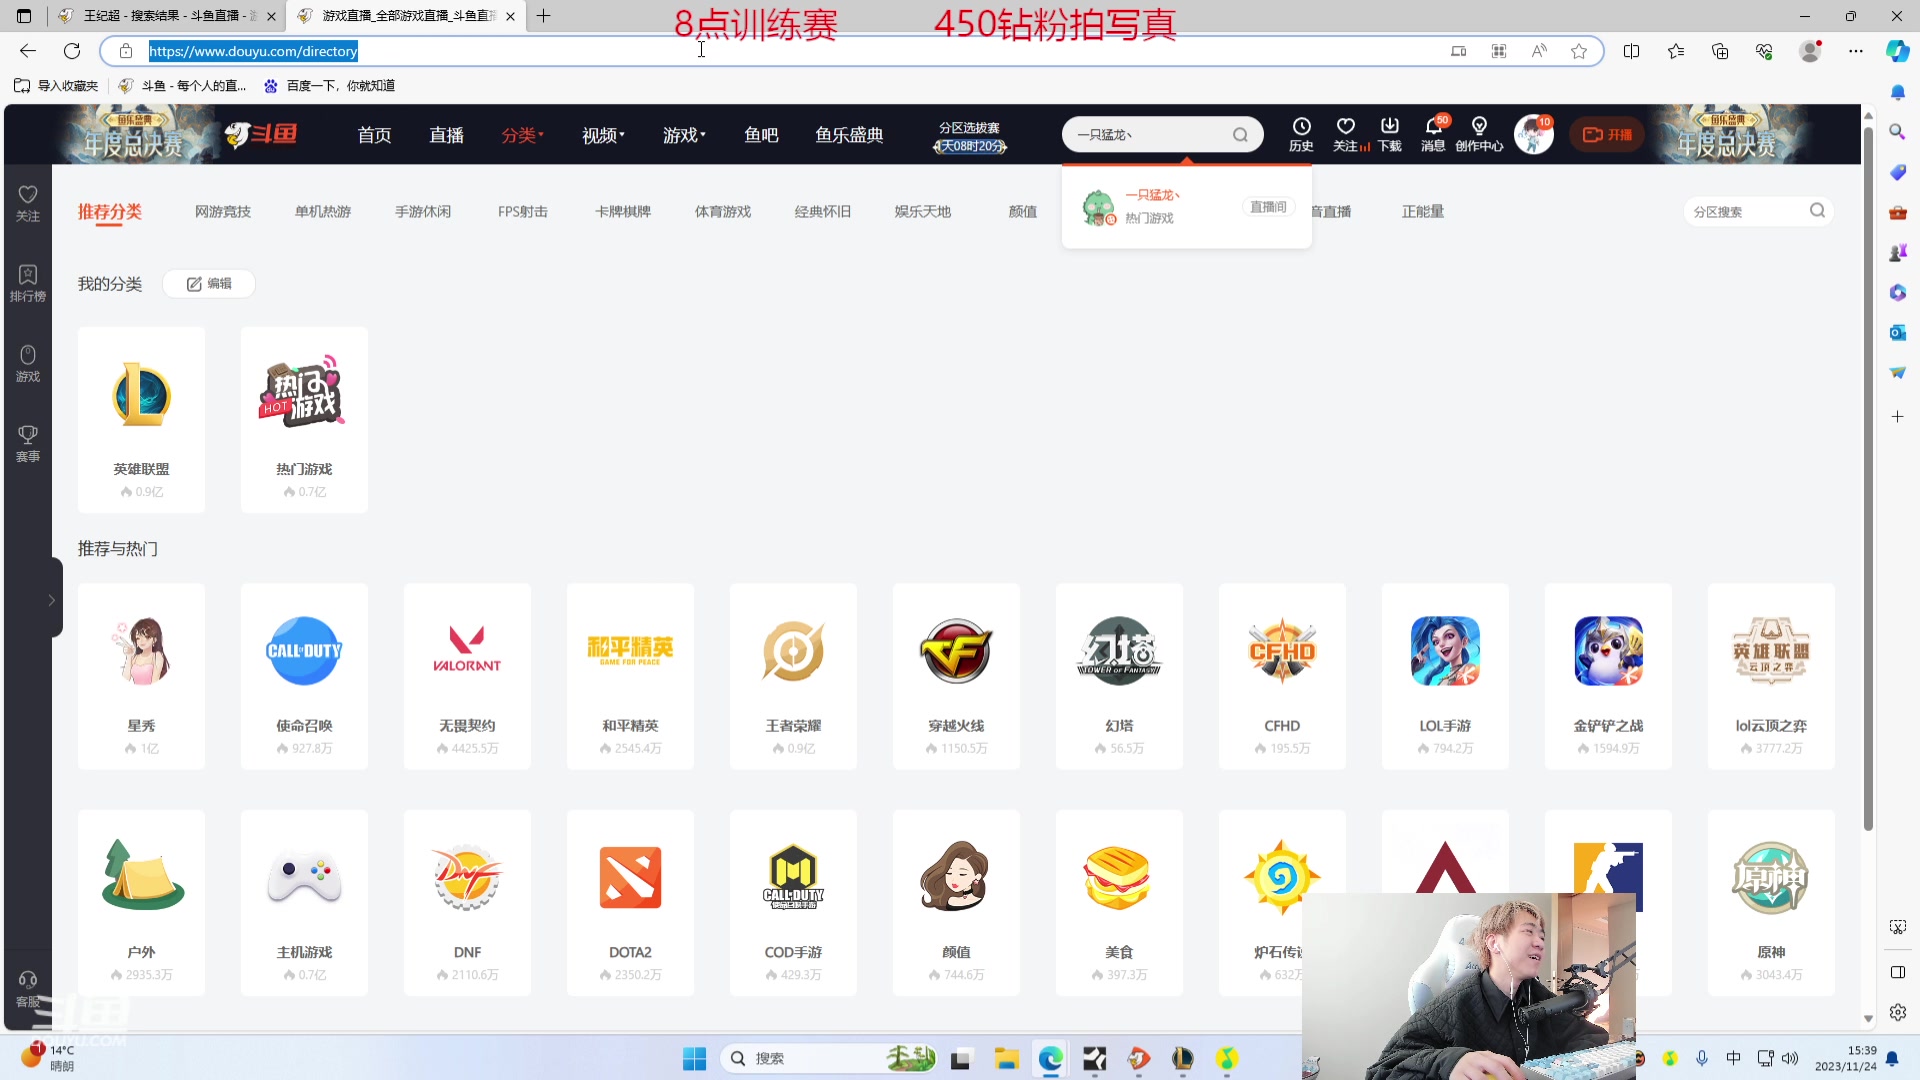Select the 经典怀旧 tab

[x=823, y=211]
